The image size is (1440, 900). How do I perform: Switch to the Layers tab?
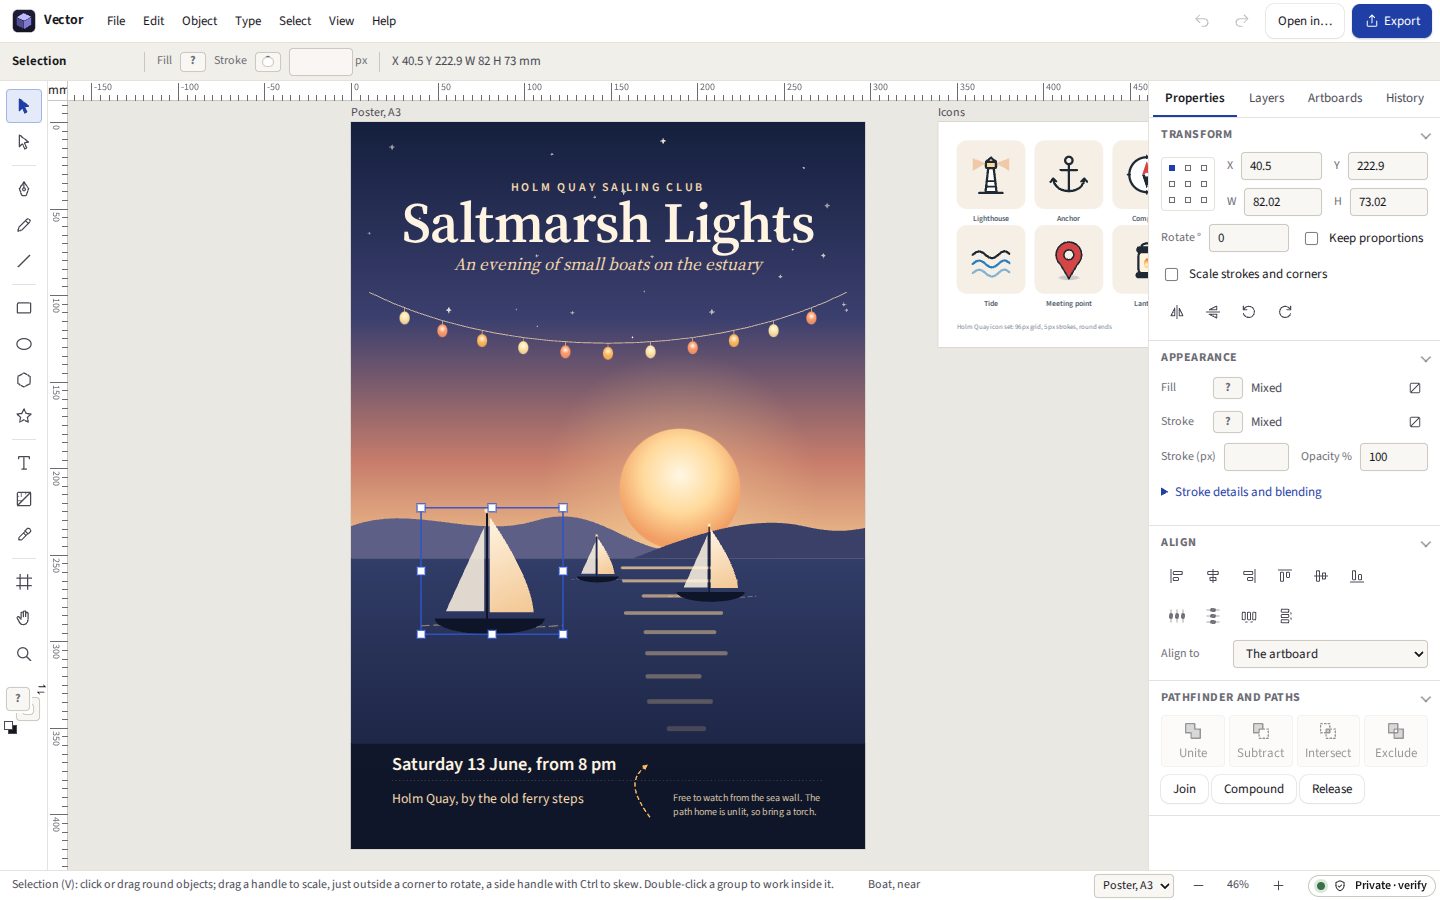click(x=1266, y=98)
